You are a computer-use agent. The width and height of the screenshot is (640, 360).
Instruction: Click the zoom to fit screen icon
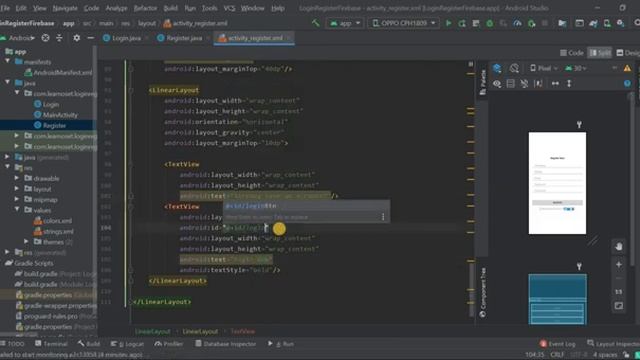[x=619, y=306]
